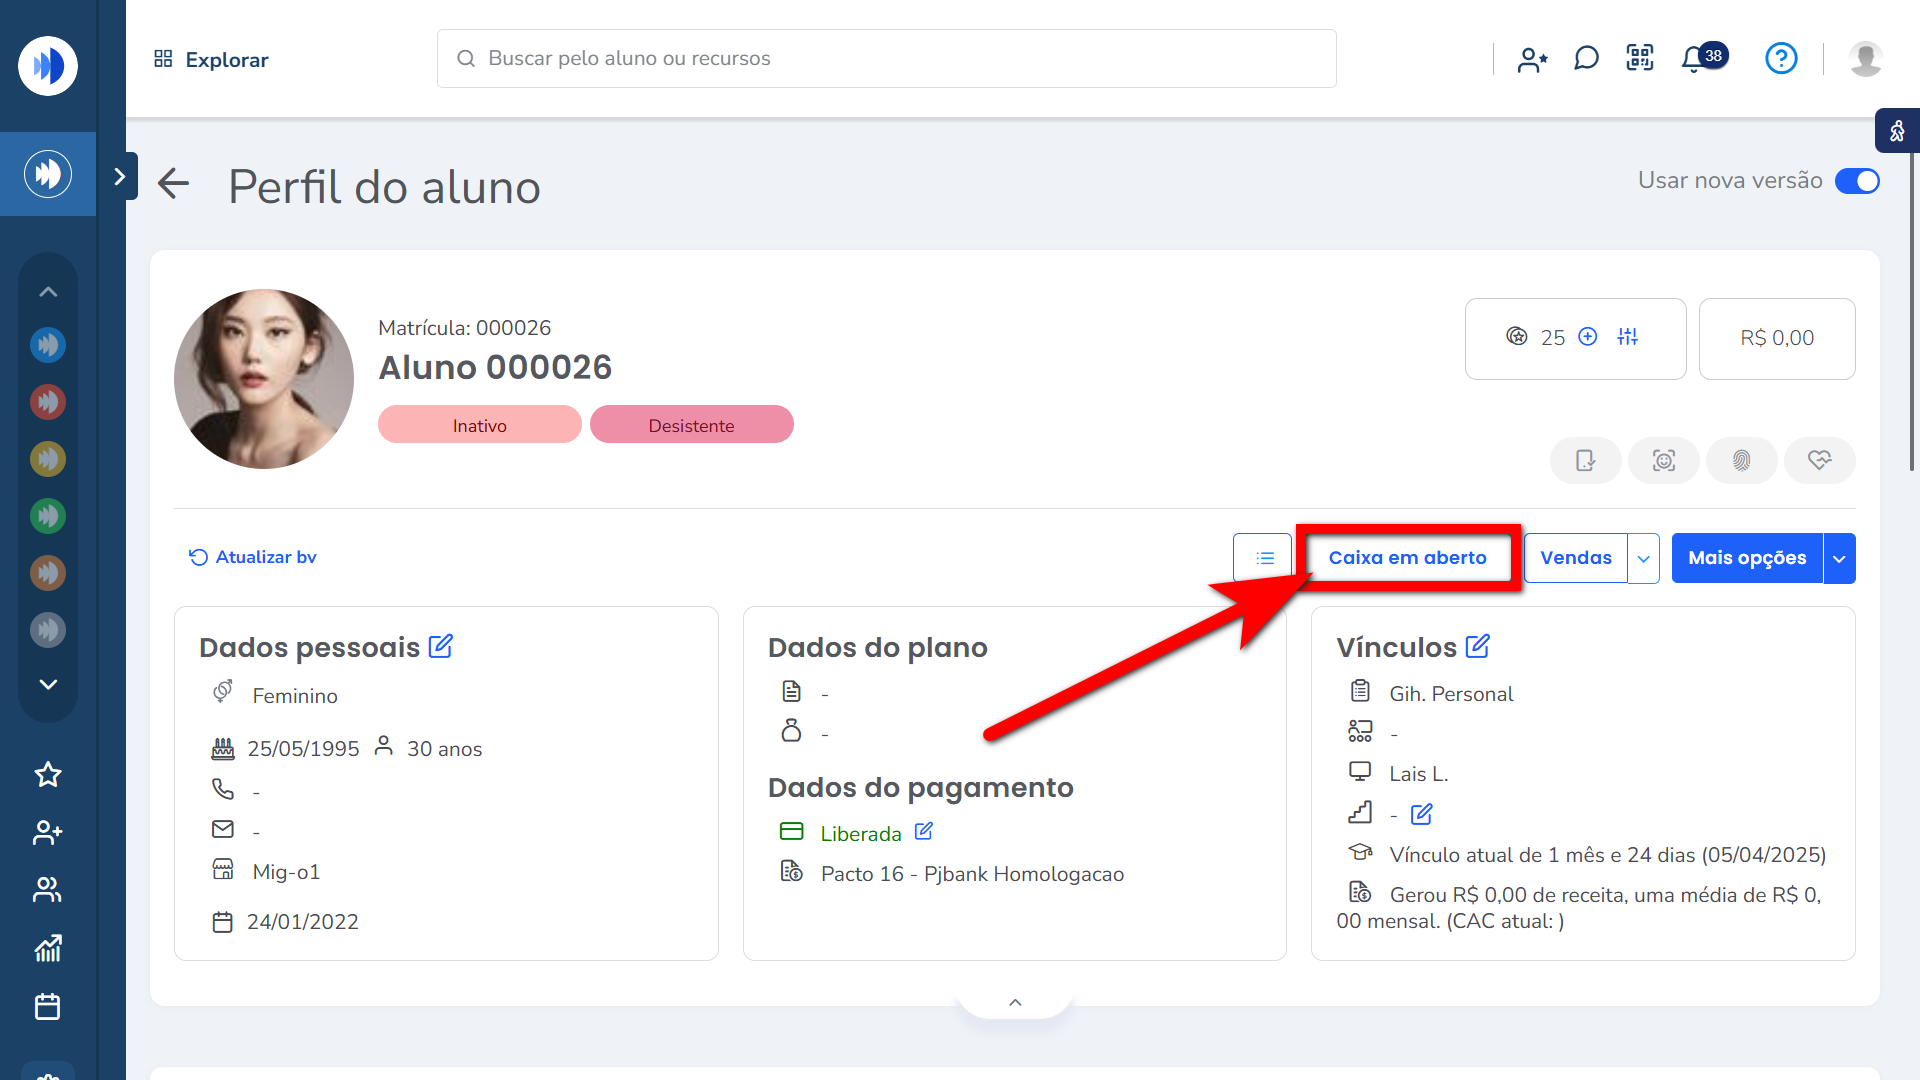Open the help question mark icon

[x=1781, y=58]
